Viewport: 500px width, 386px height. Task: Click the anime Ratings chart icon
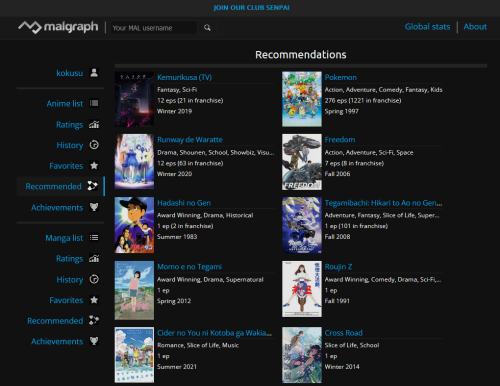[94, 124]
